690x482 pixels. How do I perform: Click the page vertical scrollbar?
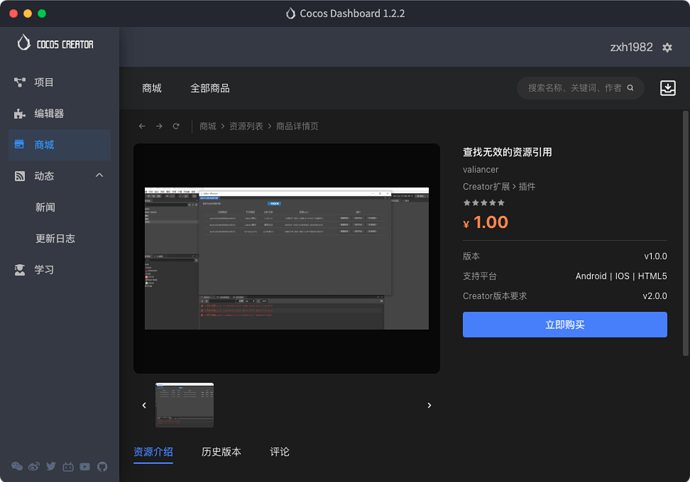pyautogui.click(x=685, y=233)
